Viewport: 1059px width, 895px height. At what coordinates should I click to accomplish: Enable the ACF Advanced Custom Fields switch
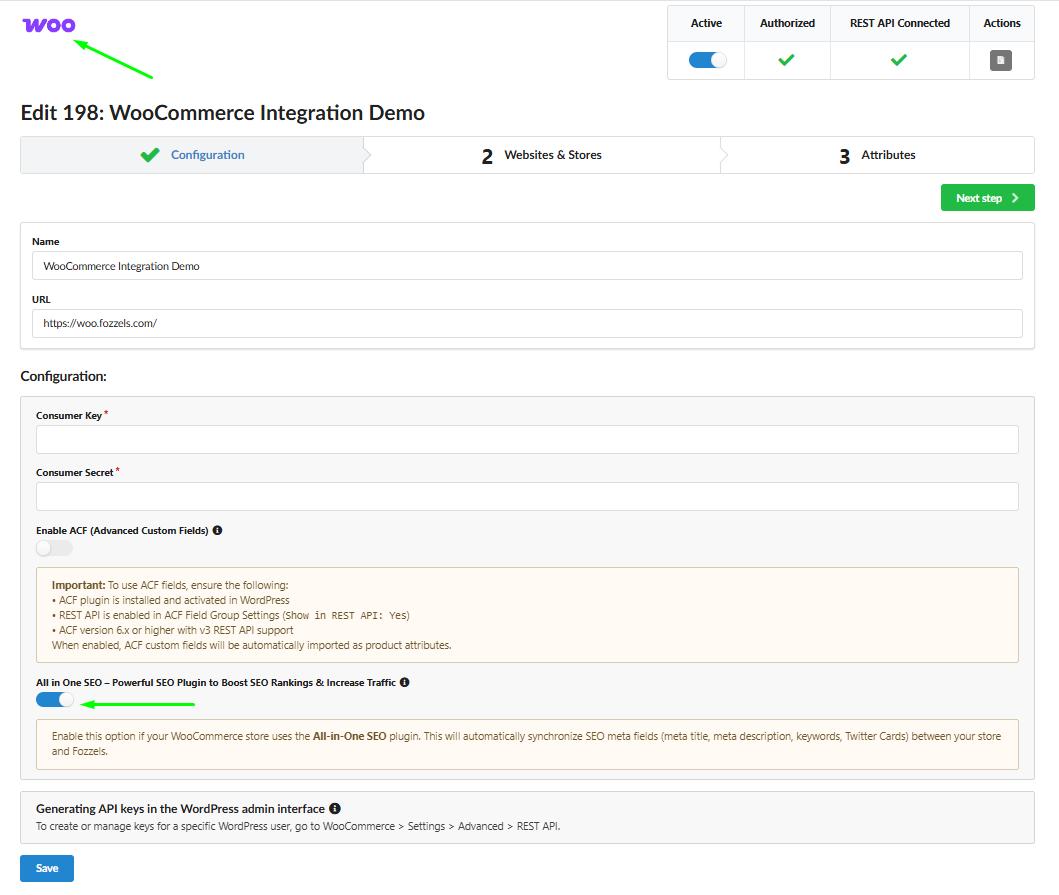click(54, 548)
